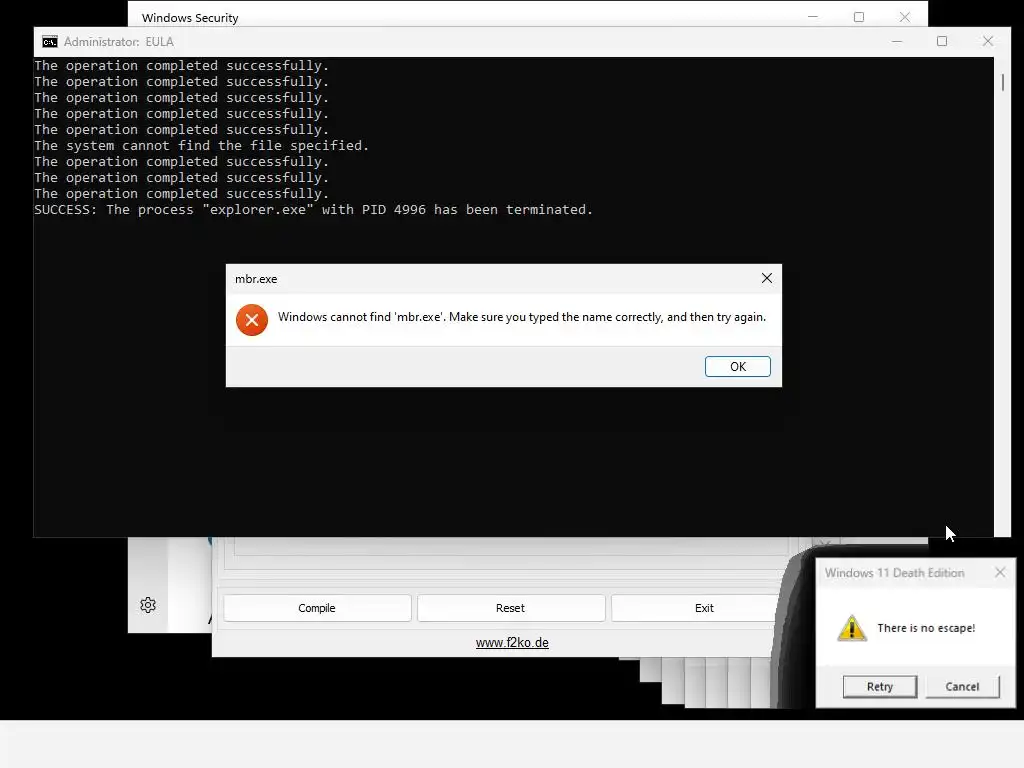Click the 'explorer.exe has been terminated' line
The width and height of the screenshot is (1024, 768).
pos(313,210)
